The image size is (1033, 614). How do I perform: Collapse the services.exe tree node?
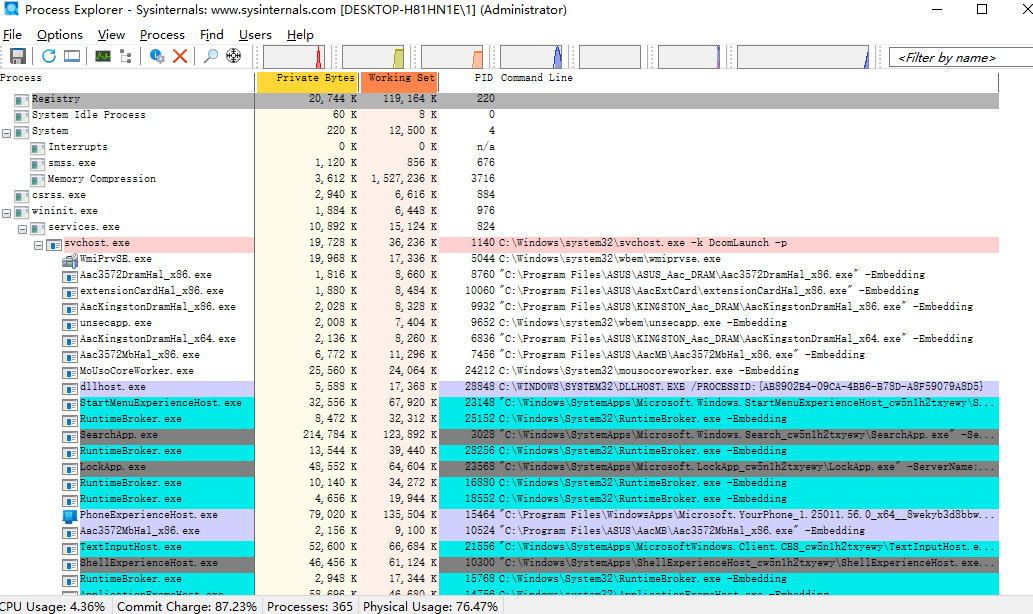point(22,229)
